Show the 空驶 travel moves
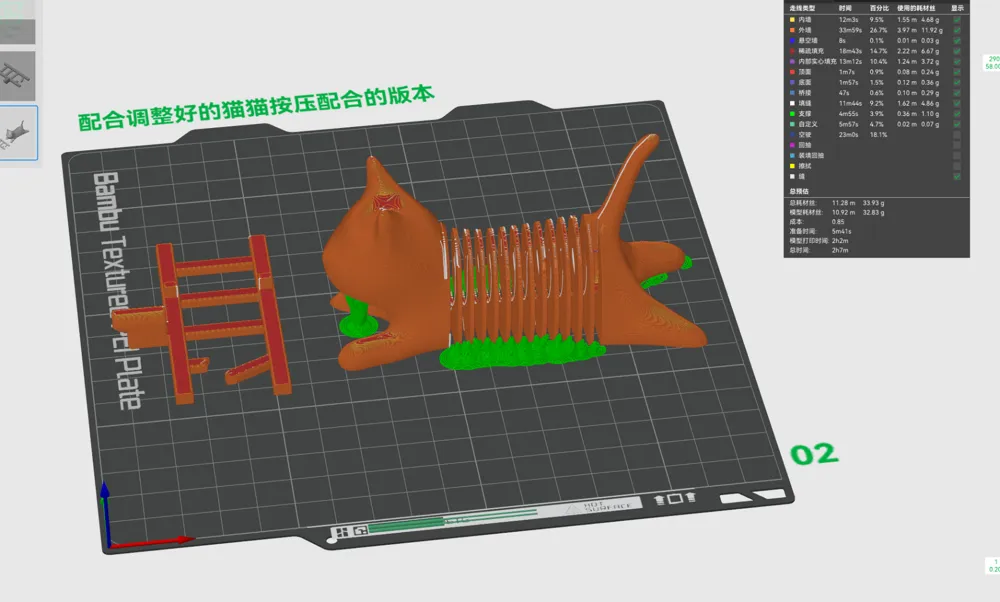 coord(957,135)
